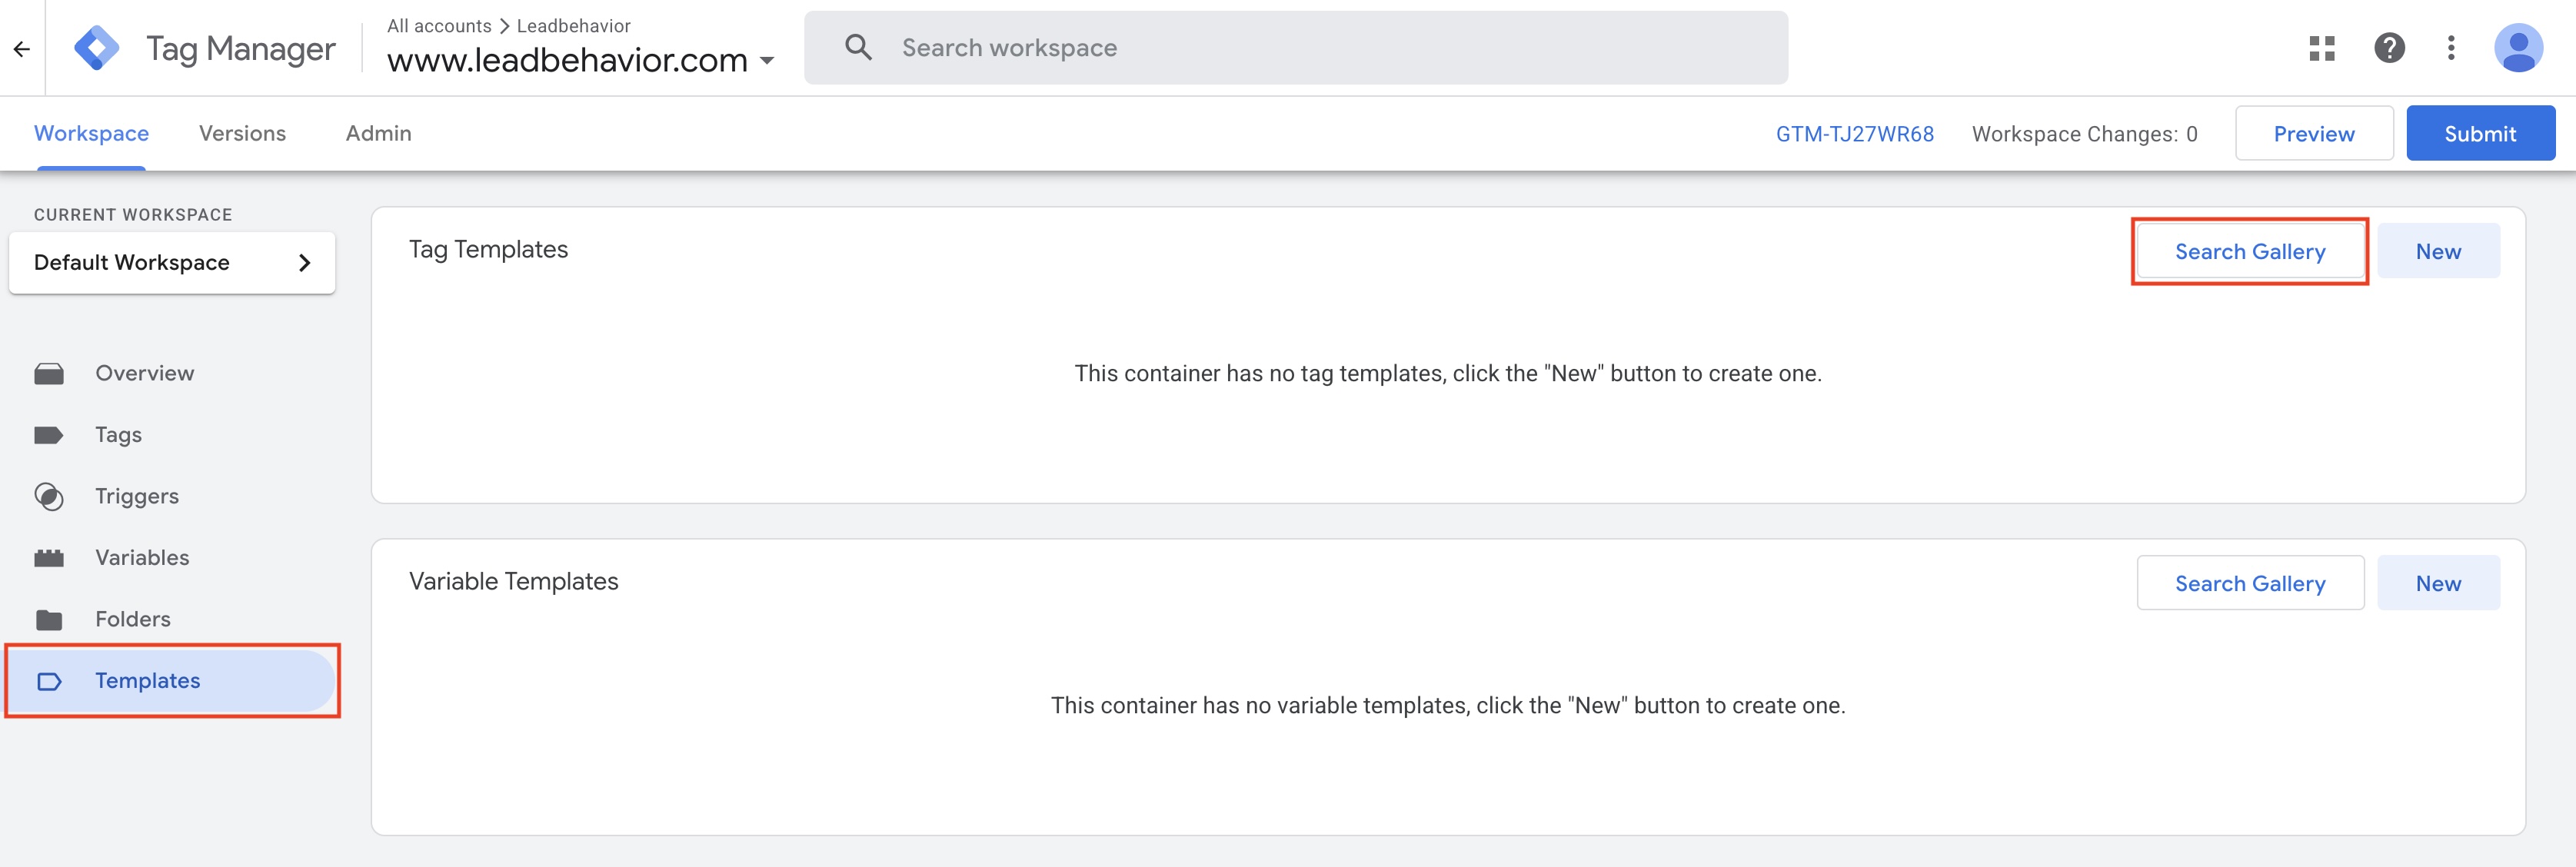Viewport: 2576px width, 867px height.
Task: Click the user profile avatar
Action: (2520, 47)
